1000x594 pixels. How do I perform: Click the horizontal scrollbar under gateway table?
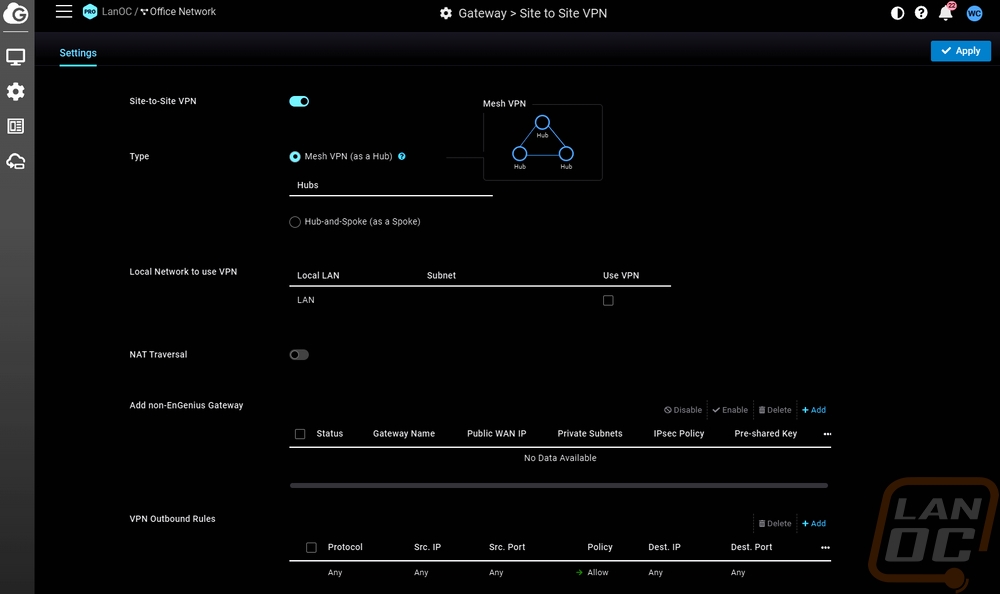559,486
